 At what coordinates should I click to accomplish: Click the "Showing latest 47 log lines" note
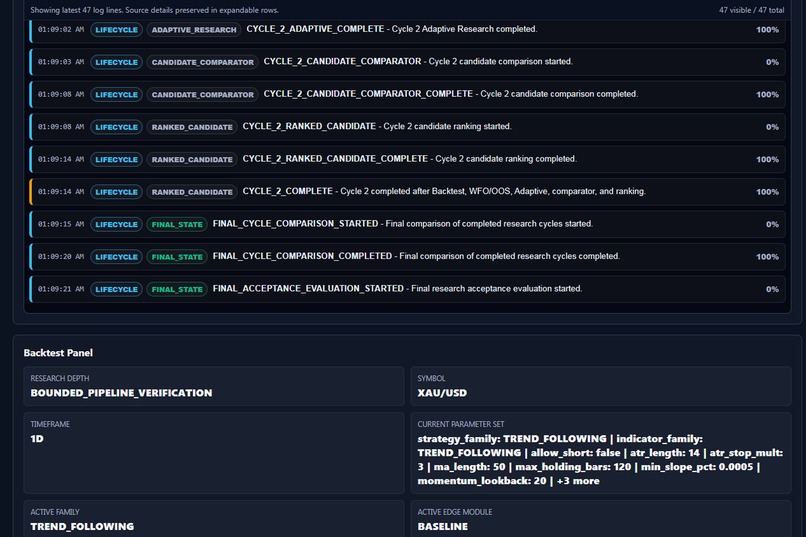tap(154, 10)
